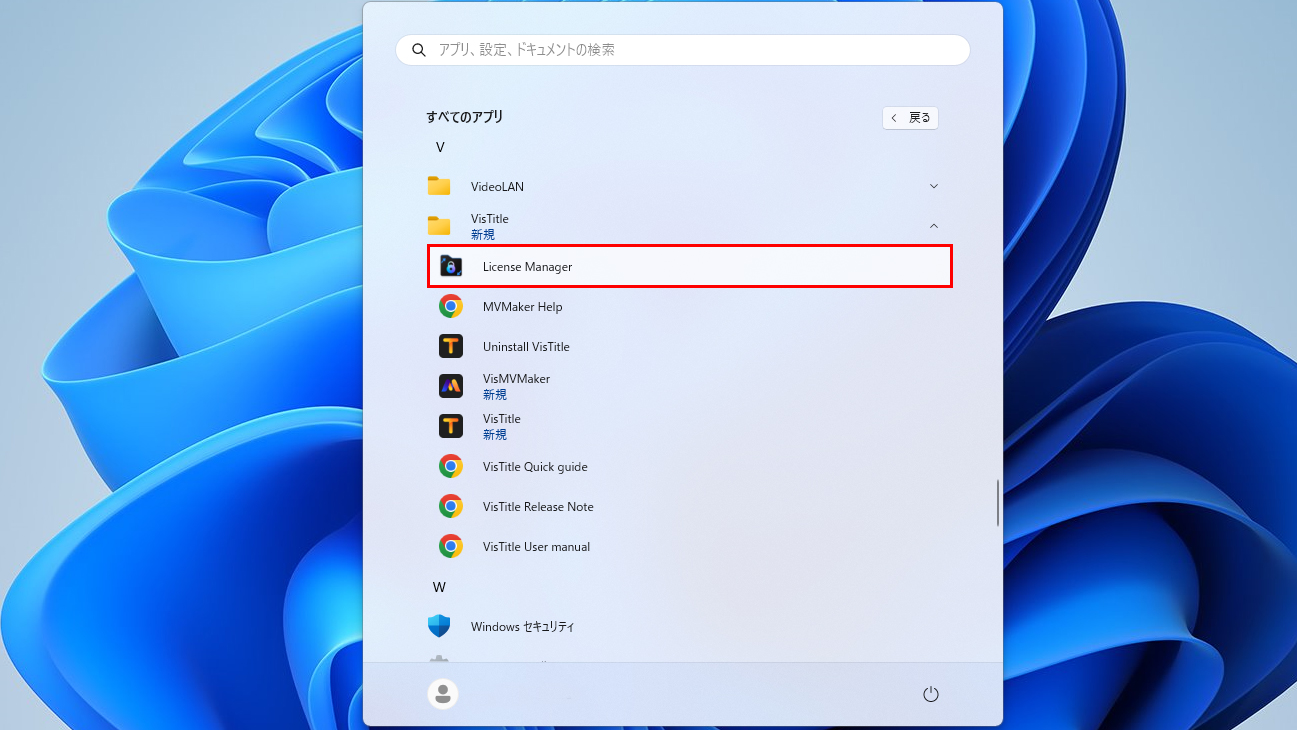
Task: Click the VisTitle app T icon
Action: click(x=451, y=426)
